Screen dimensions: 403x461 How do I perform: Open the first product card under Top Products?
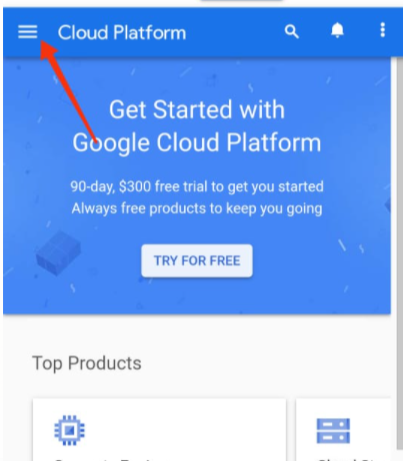click(159, 429)
